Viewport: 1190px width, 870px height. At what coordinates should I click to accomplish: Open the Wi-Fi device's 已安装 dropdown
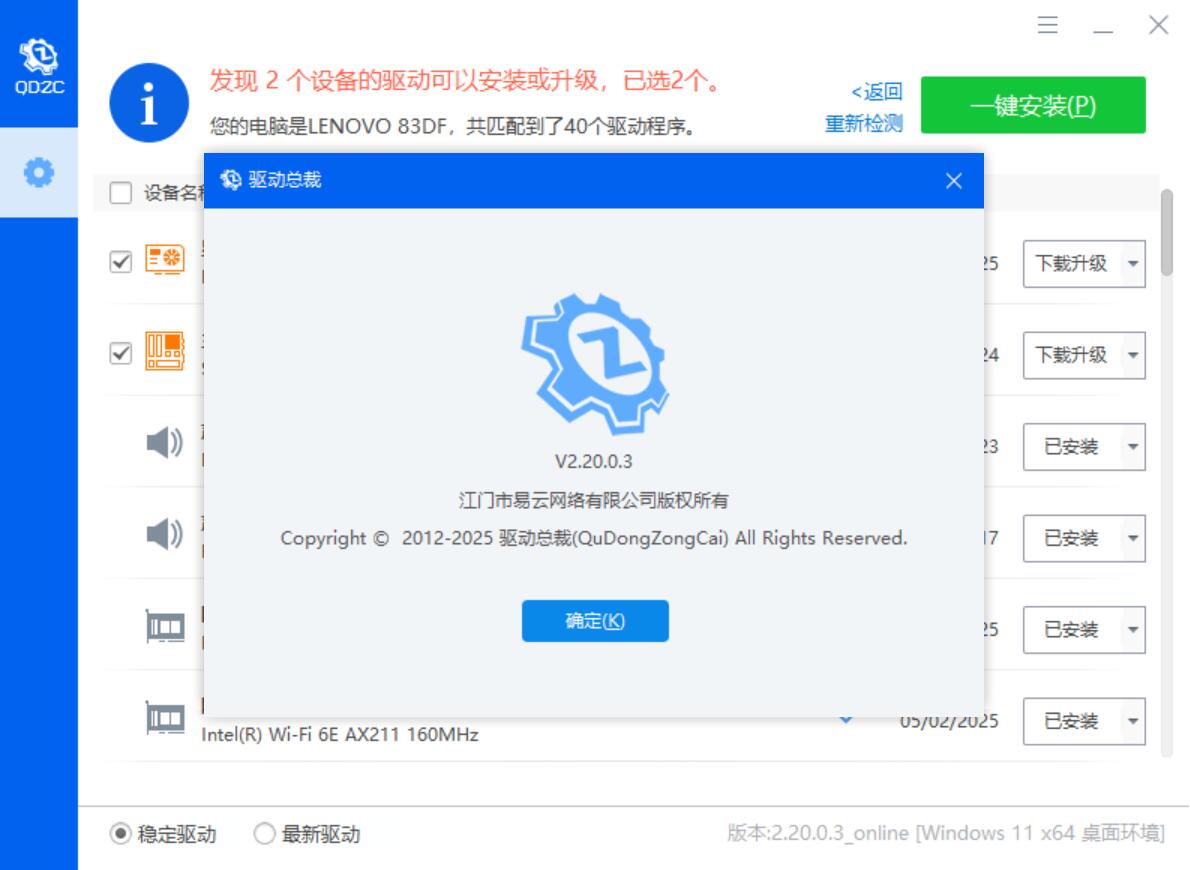(x=1082, y=720)
